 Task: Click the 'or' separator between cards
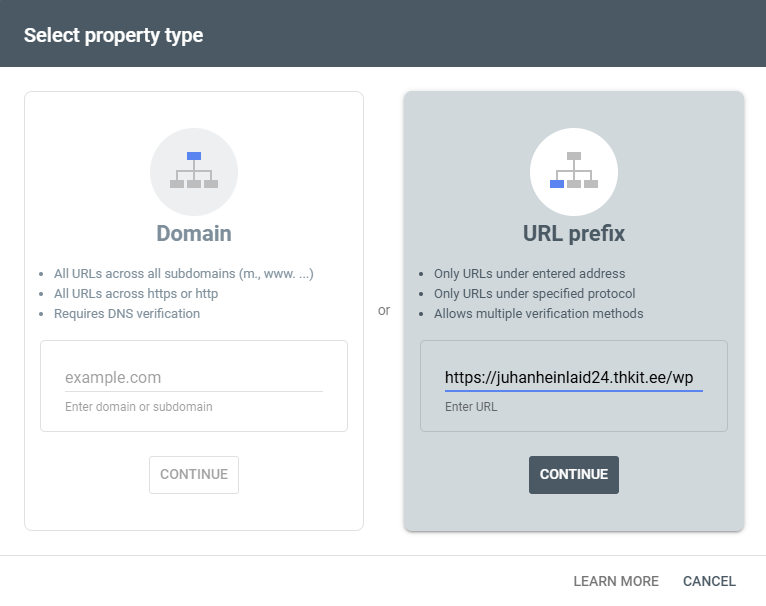click(384, 311)
